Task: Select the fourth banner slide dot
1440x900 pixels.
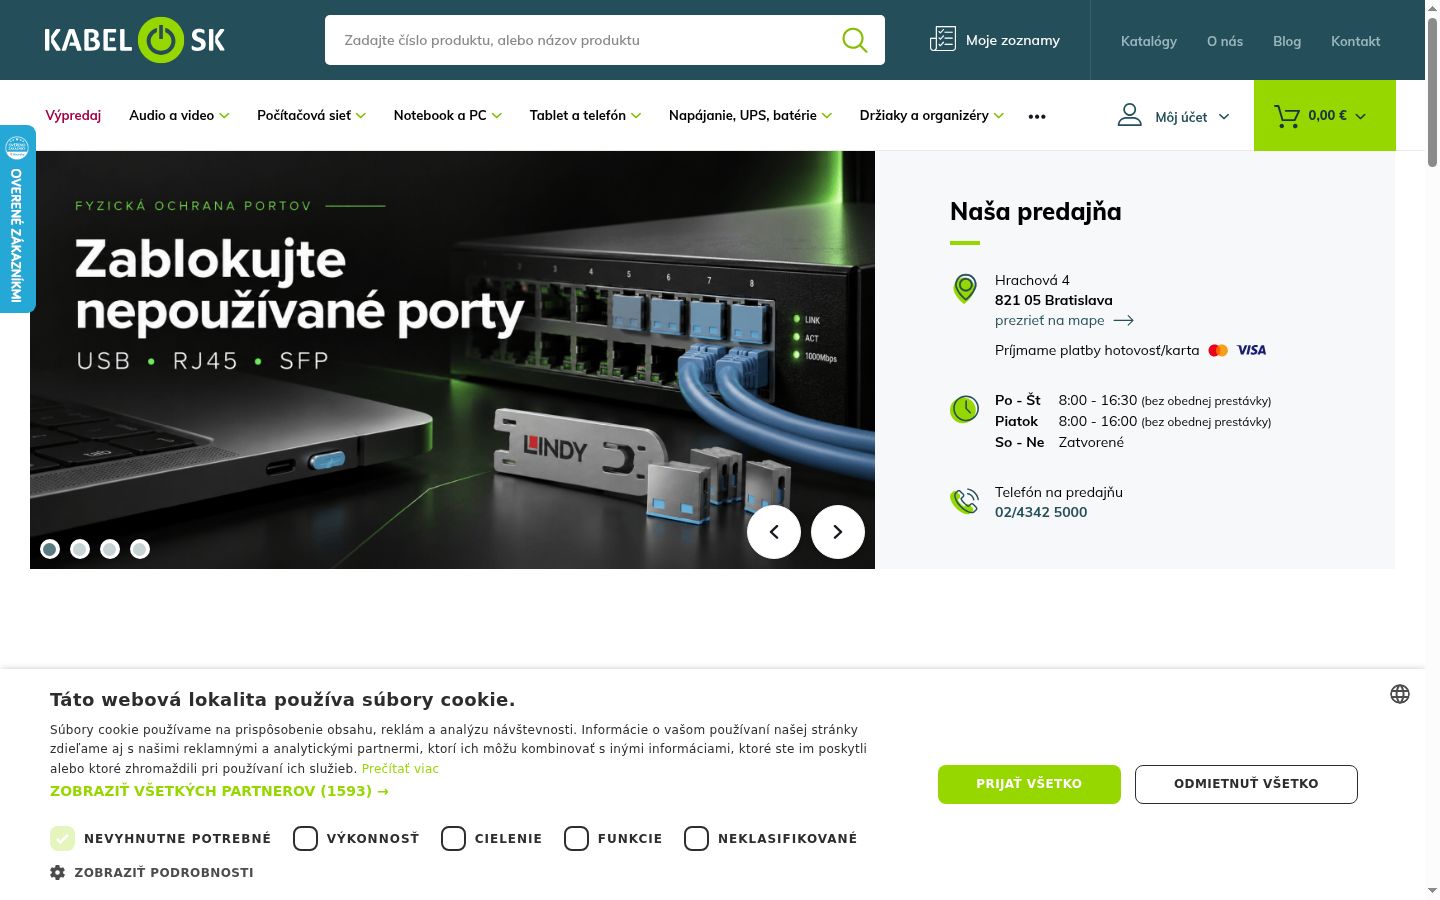Action: click(140, 549)
